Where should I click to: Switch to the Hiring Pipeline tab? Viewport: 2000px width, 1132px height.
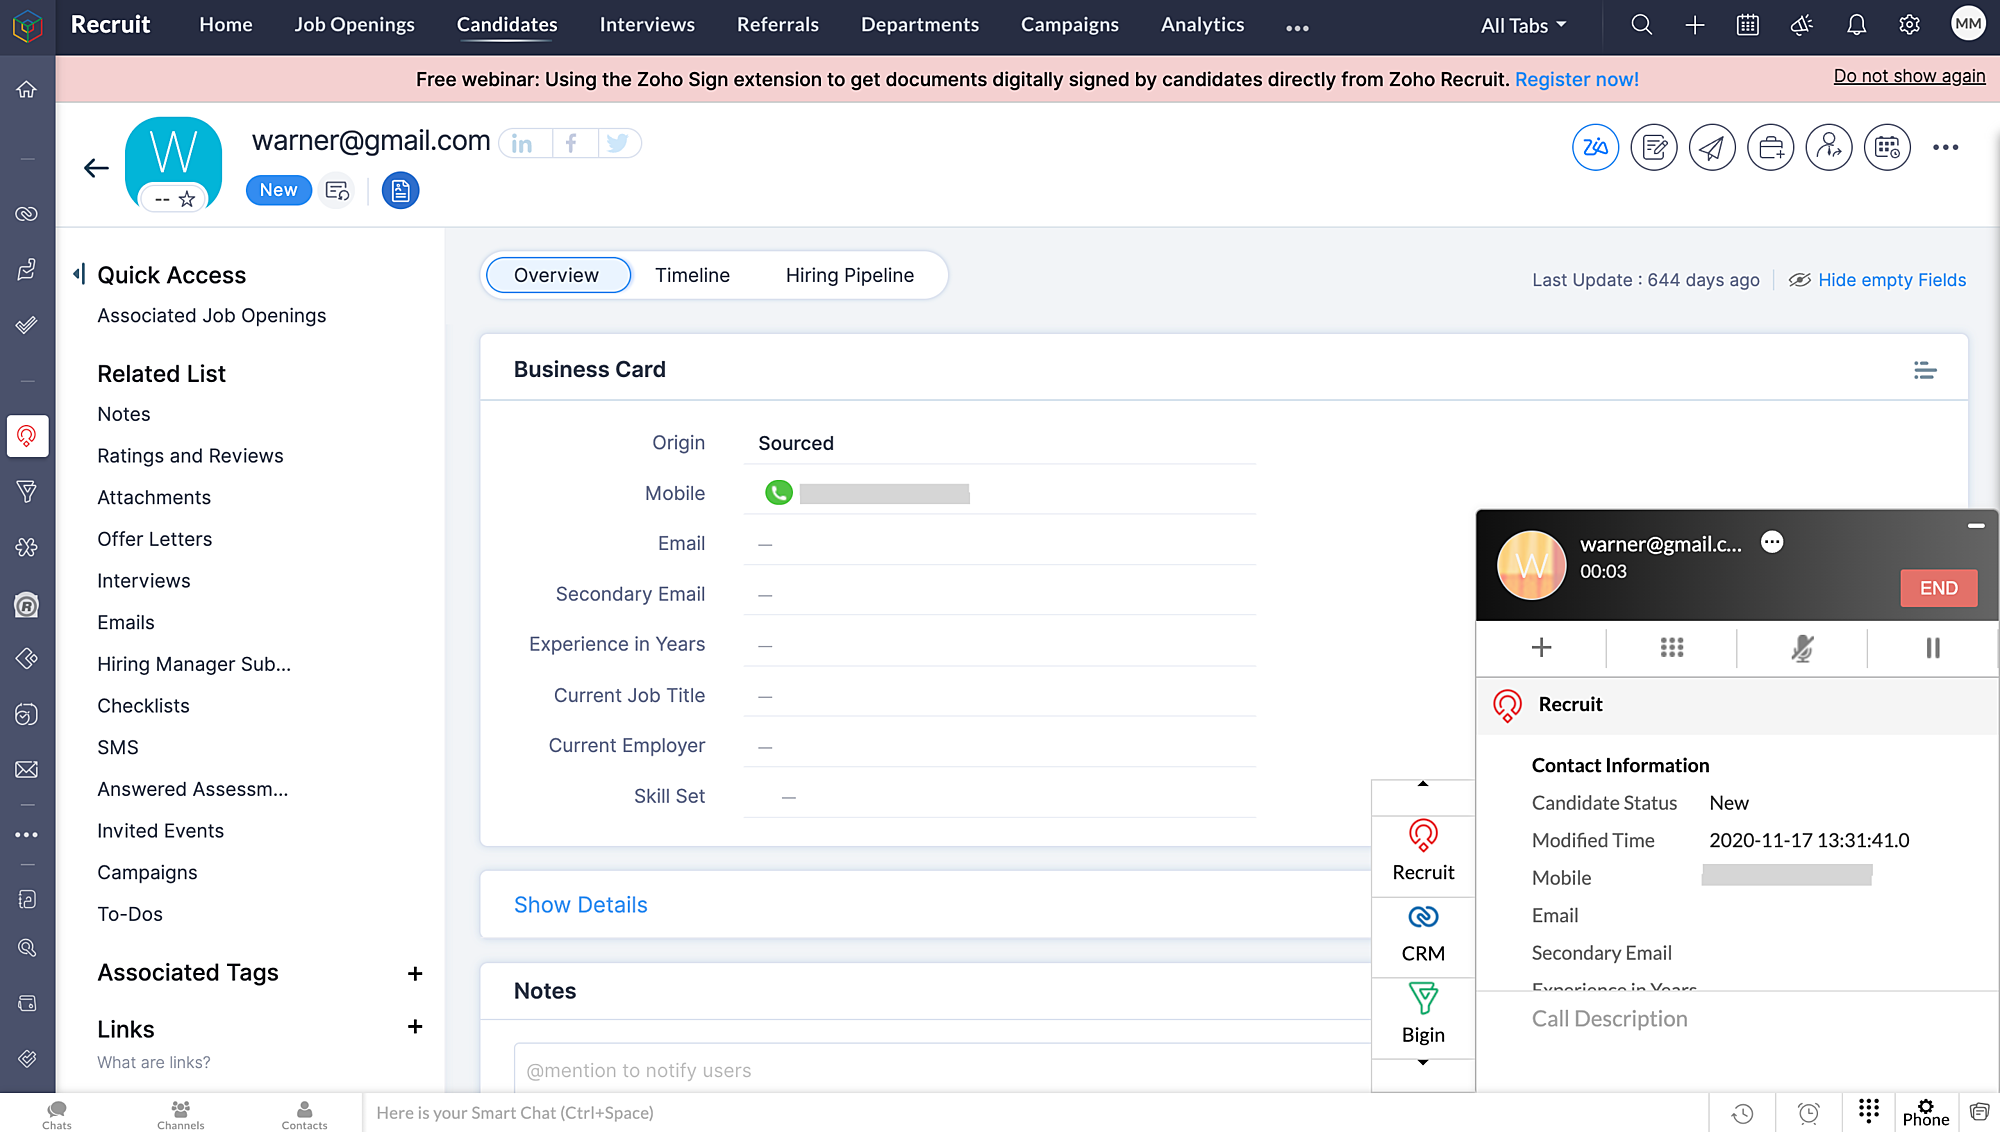pos(849,275)
